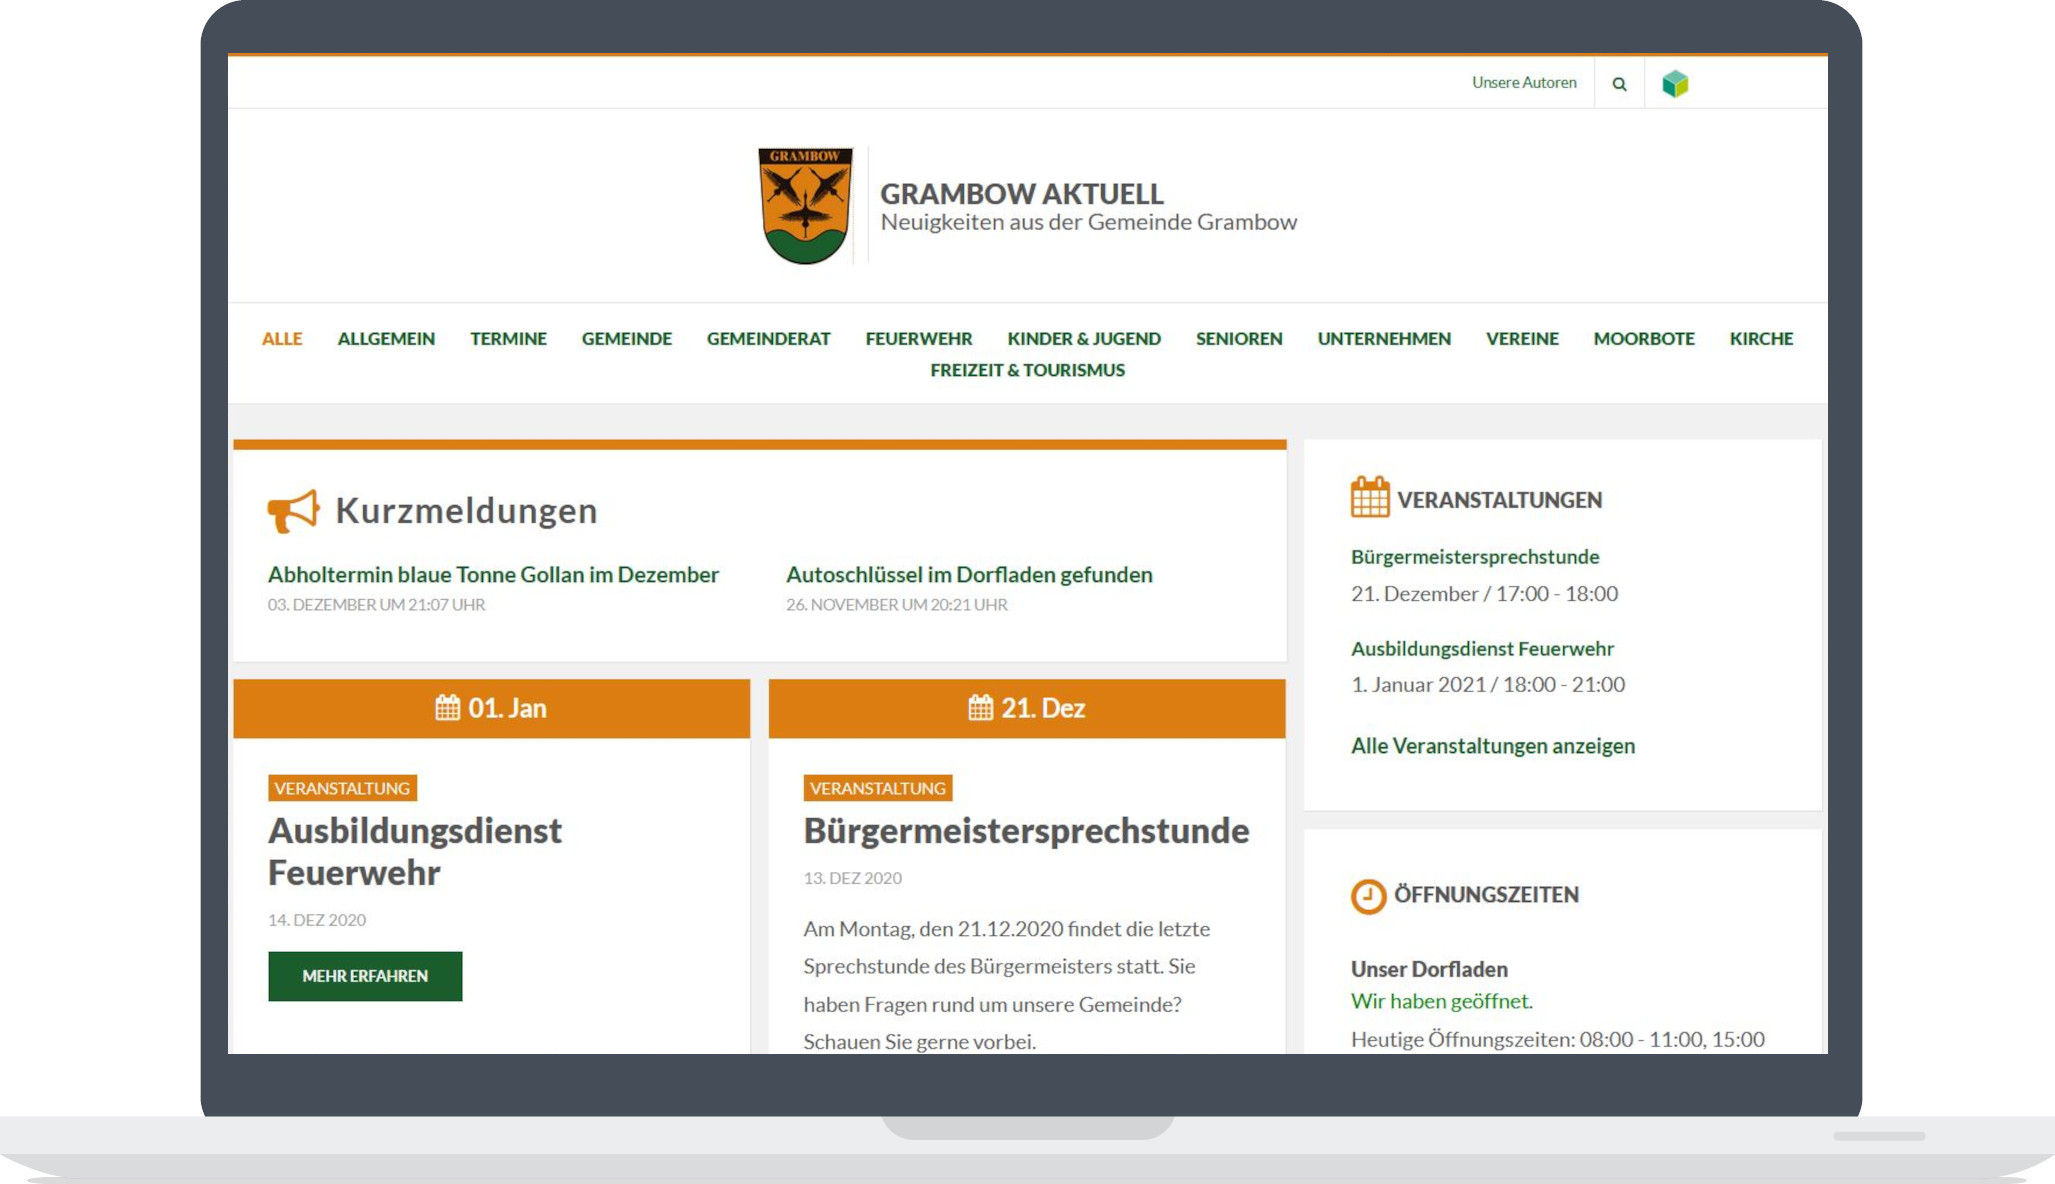Click the 01. Jan date banner

click(x=492, y=708)
